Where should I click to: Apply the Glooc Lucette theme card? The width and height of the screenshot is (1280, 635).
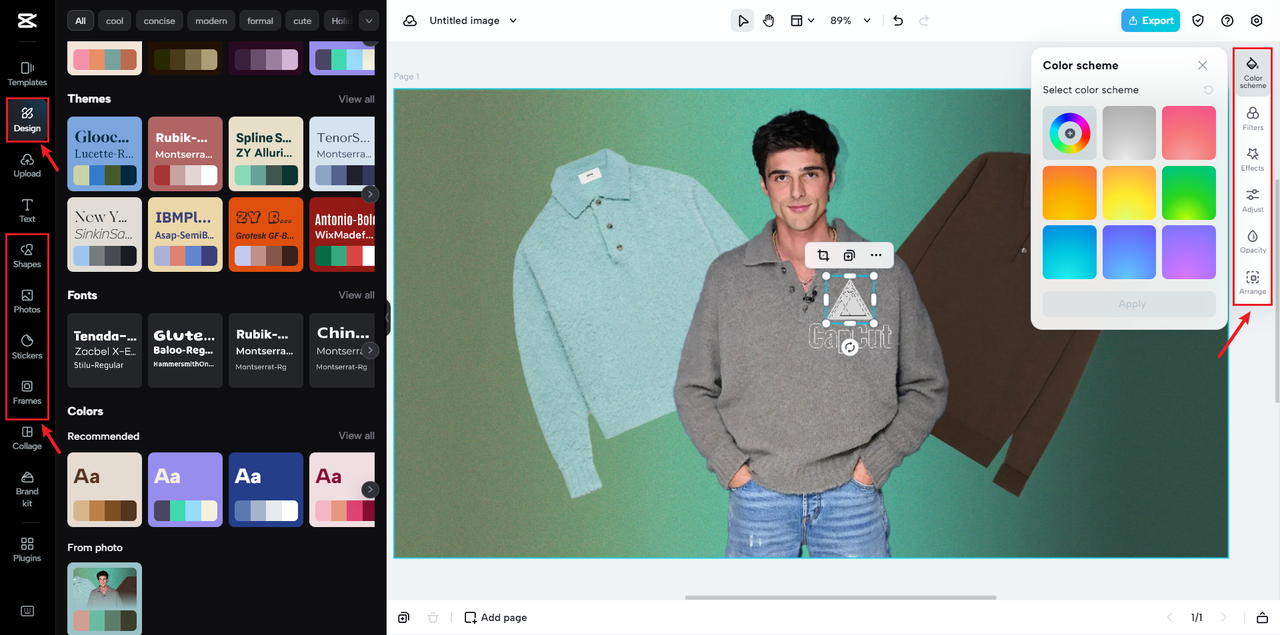pyautogui.click(x=105, y=152)
